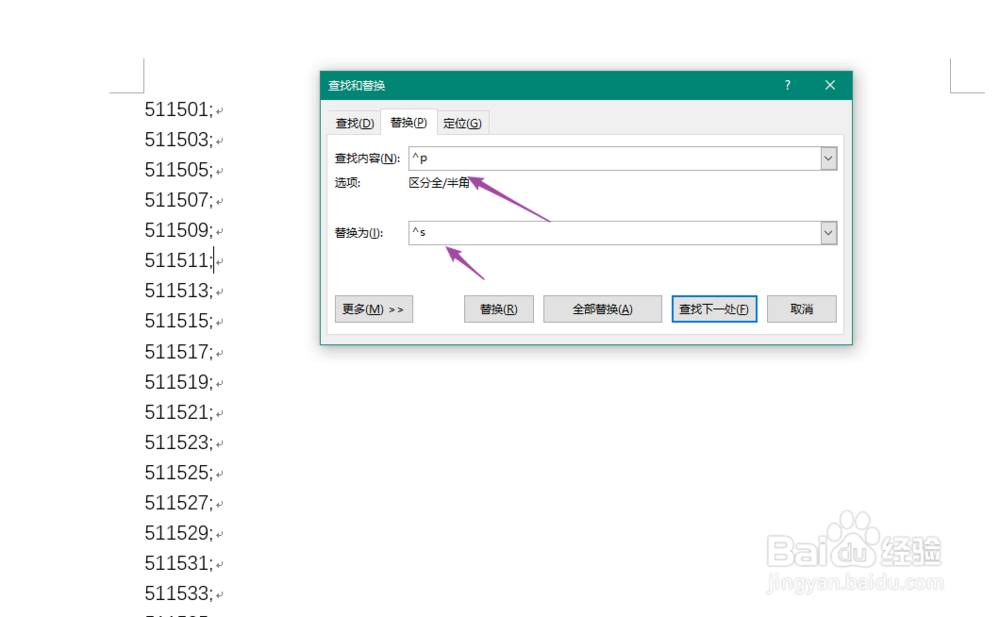Select the 替换(P) tab
This screenshot has width=1000, height=617.
click(409, 123)
